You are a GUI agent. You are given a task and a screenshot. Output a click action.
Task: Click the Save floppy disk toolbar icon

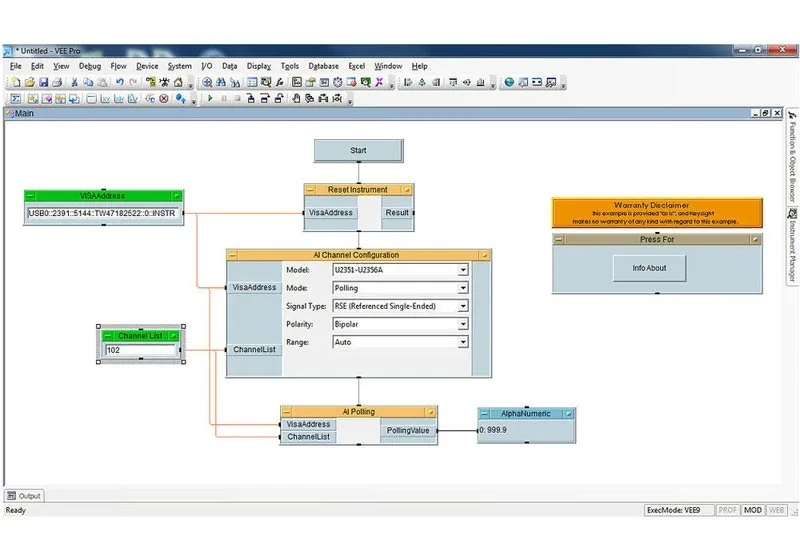(44, 82)
